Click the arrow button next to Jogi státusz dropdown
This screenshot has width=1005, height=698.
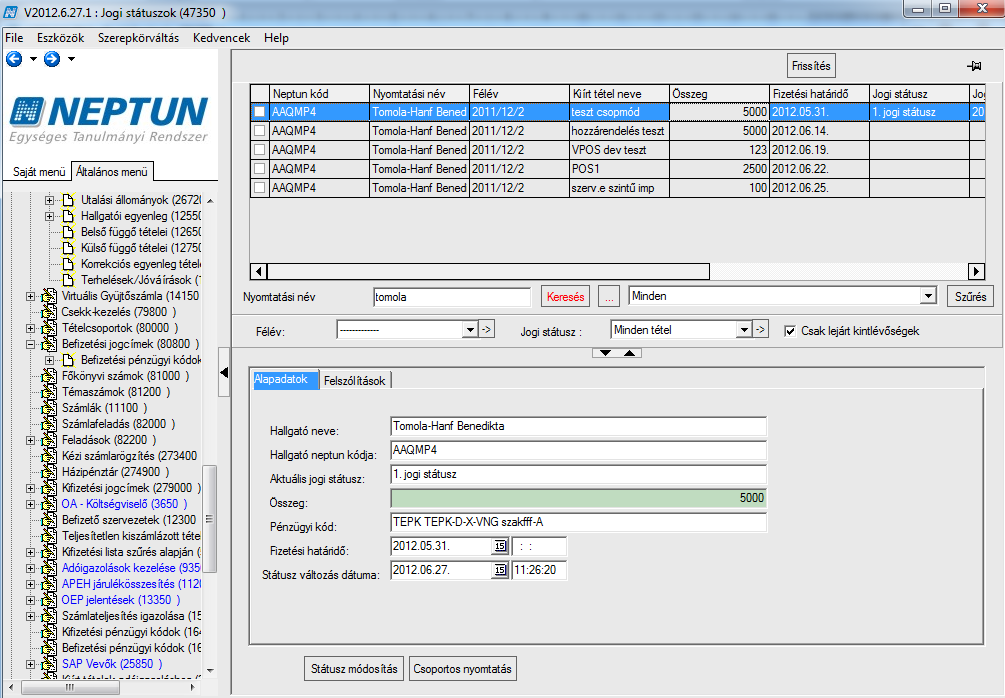click(x=760, y=329)
